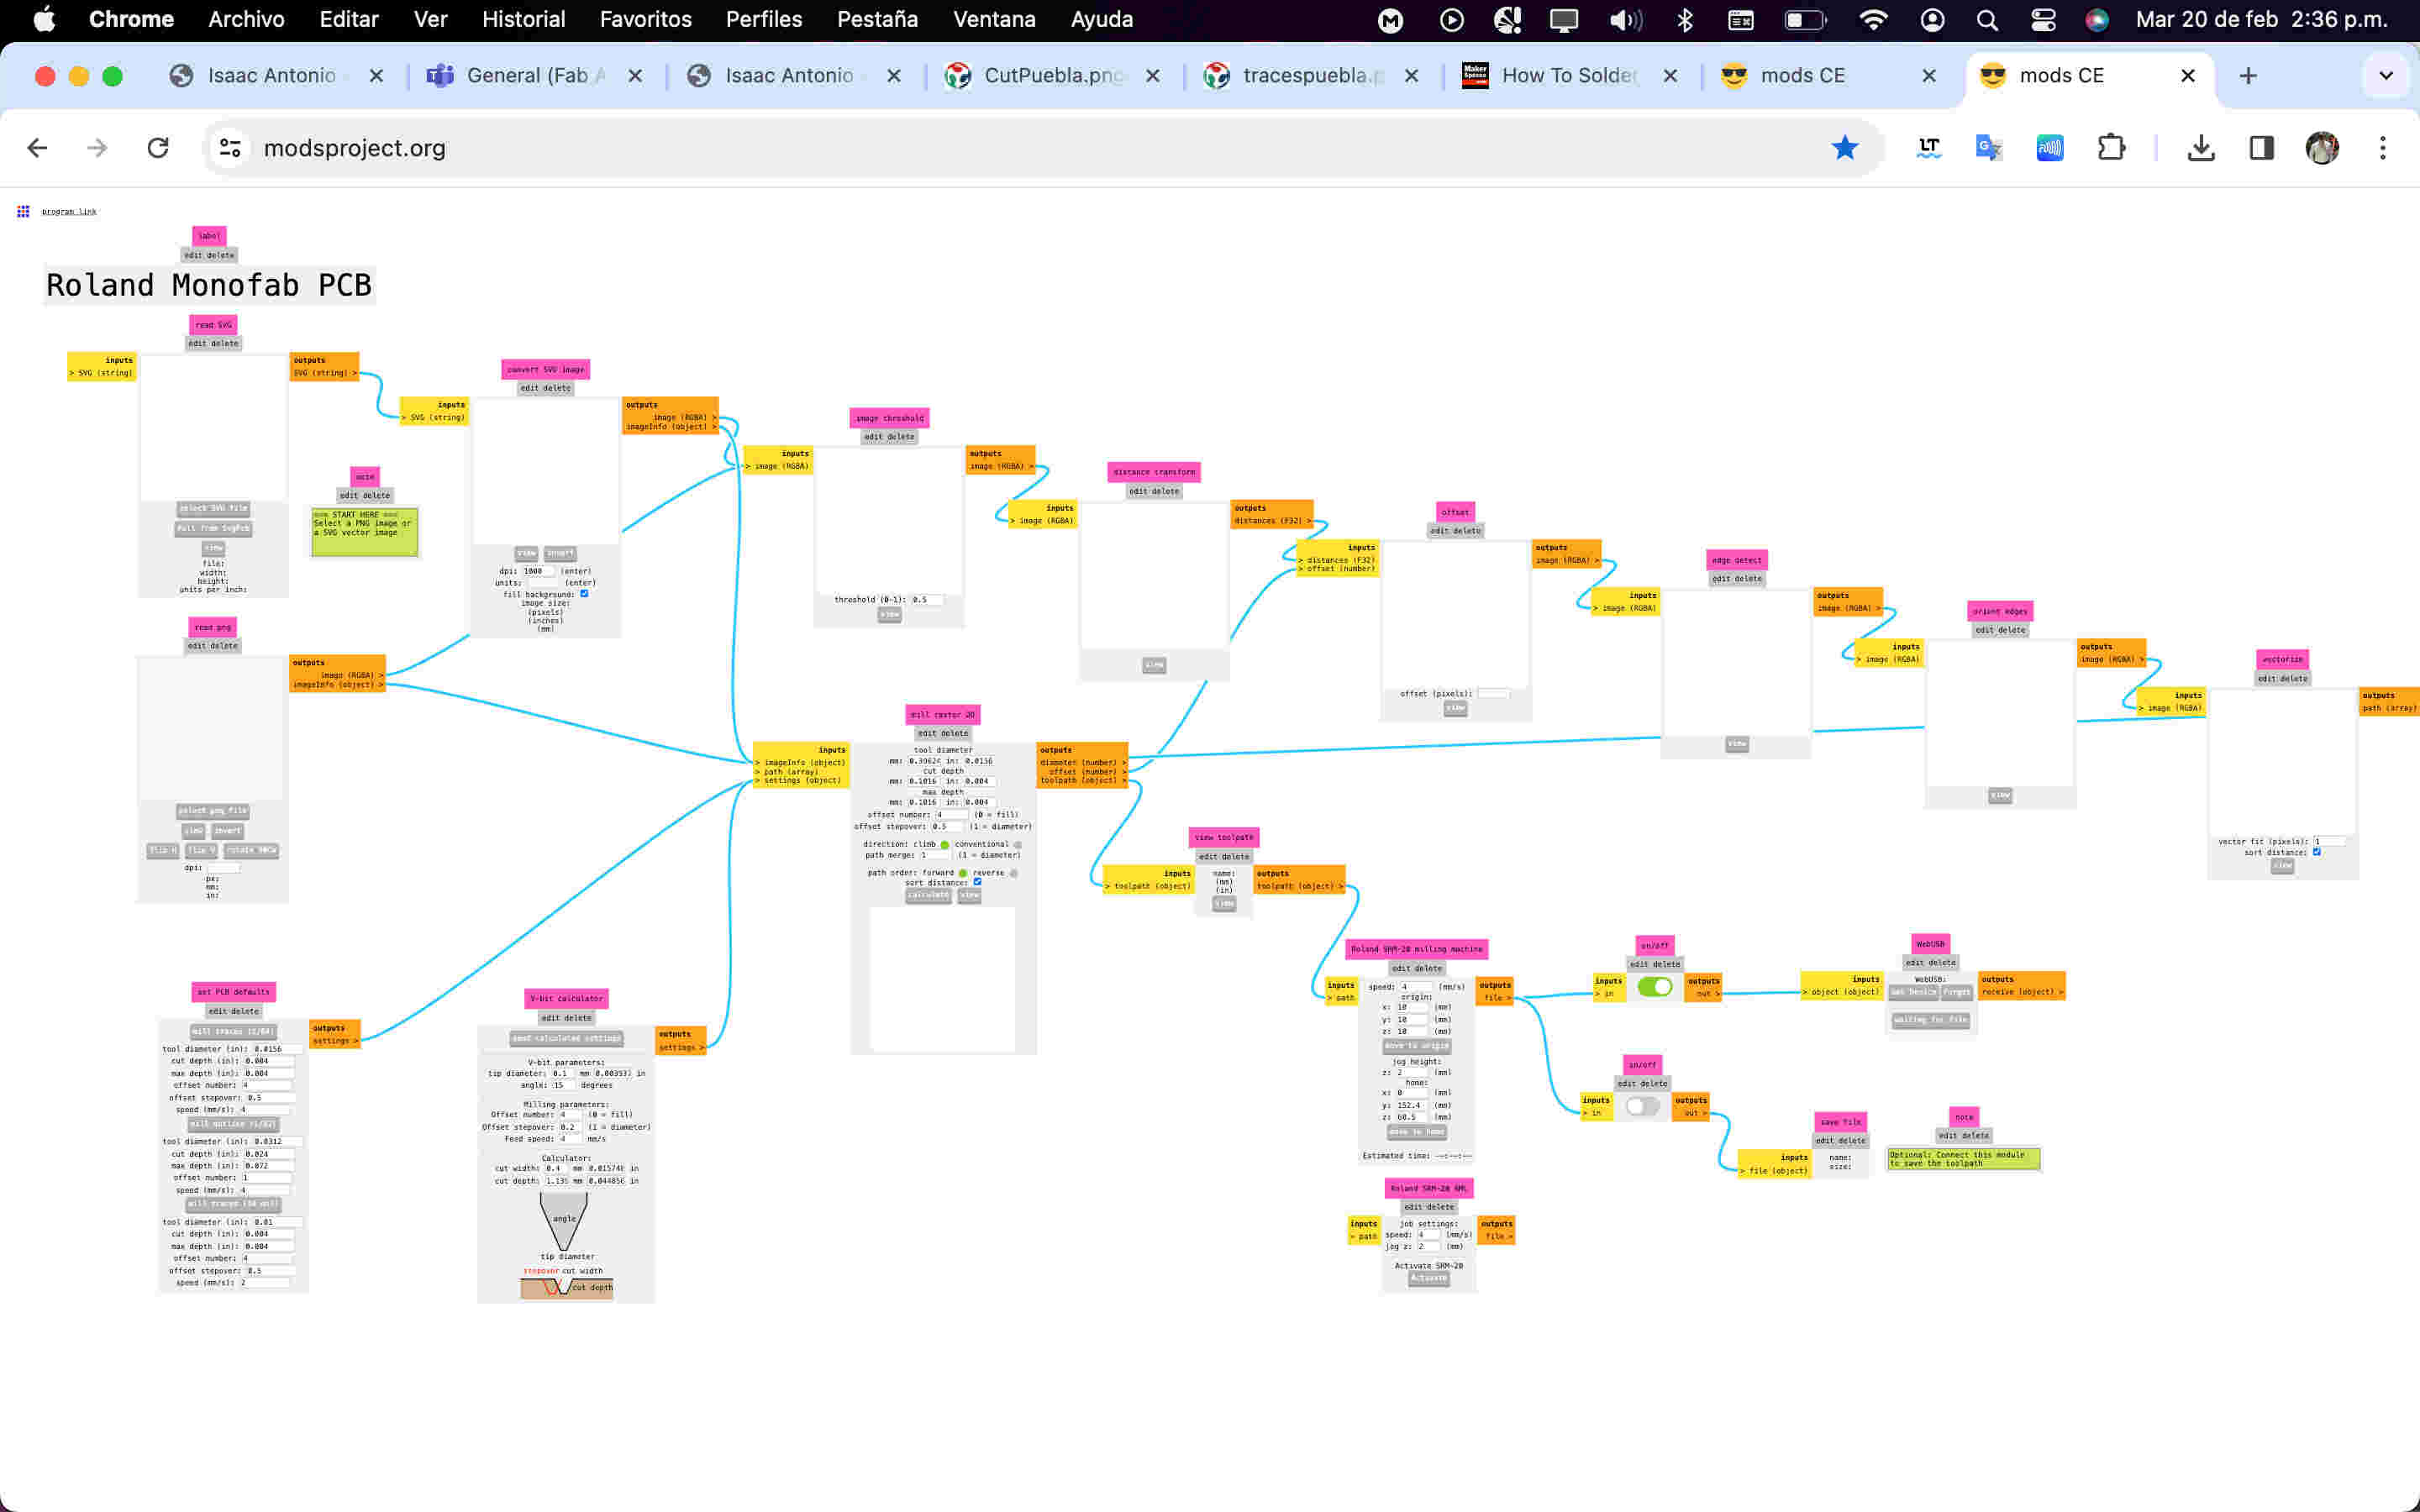Select conventional direction radio in mill raster 2D
Viewport: 2420px width, 1512px height.
point(1017,844)
